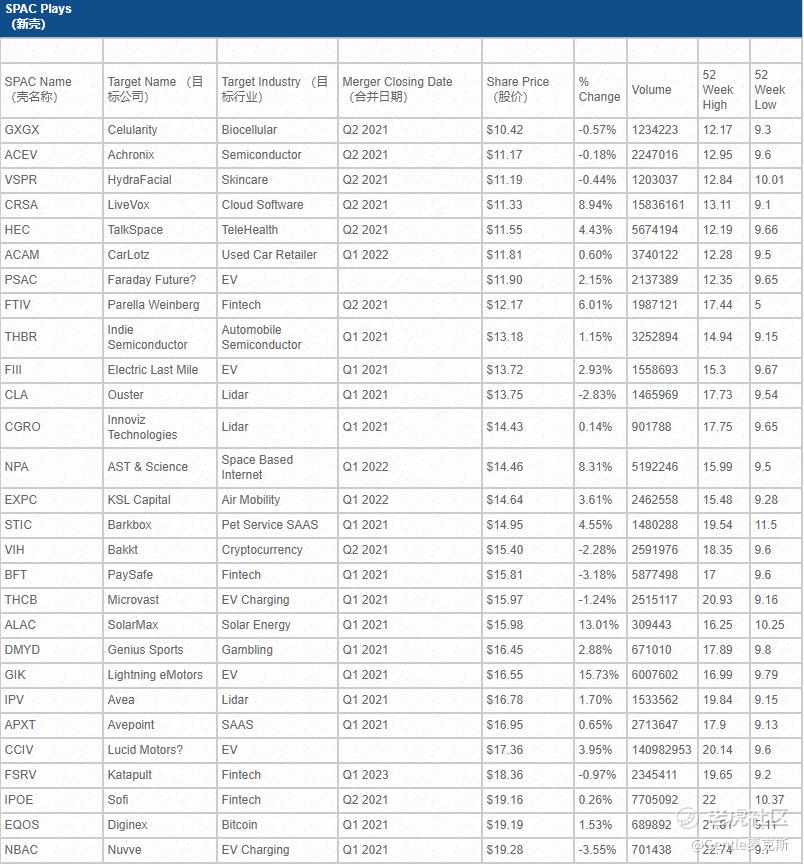
Task: Click the Barkbox target name
Action: (x=129, y=525)
